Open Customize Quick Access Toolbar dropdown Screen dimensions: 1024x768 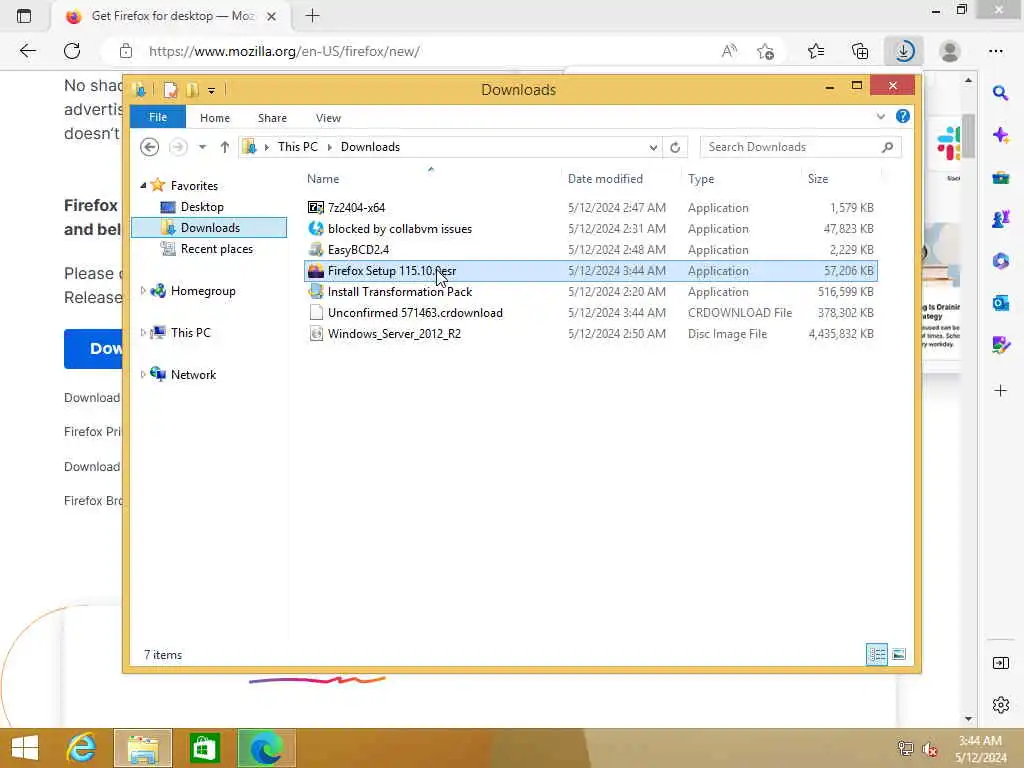coord(212,91)
